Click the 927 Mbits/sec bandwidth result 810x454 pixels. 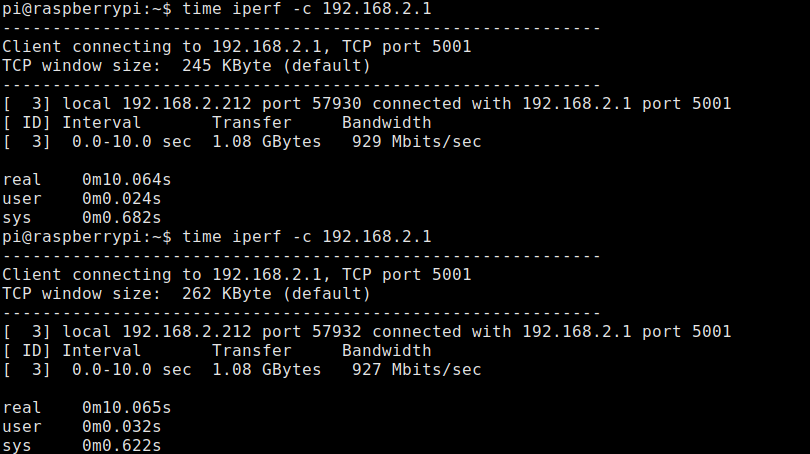pos(416,370)
